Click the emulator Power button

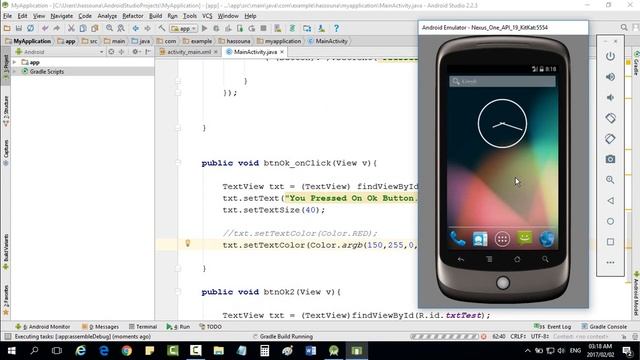point(610,56)
